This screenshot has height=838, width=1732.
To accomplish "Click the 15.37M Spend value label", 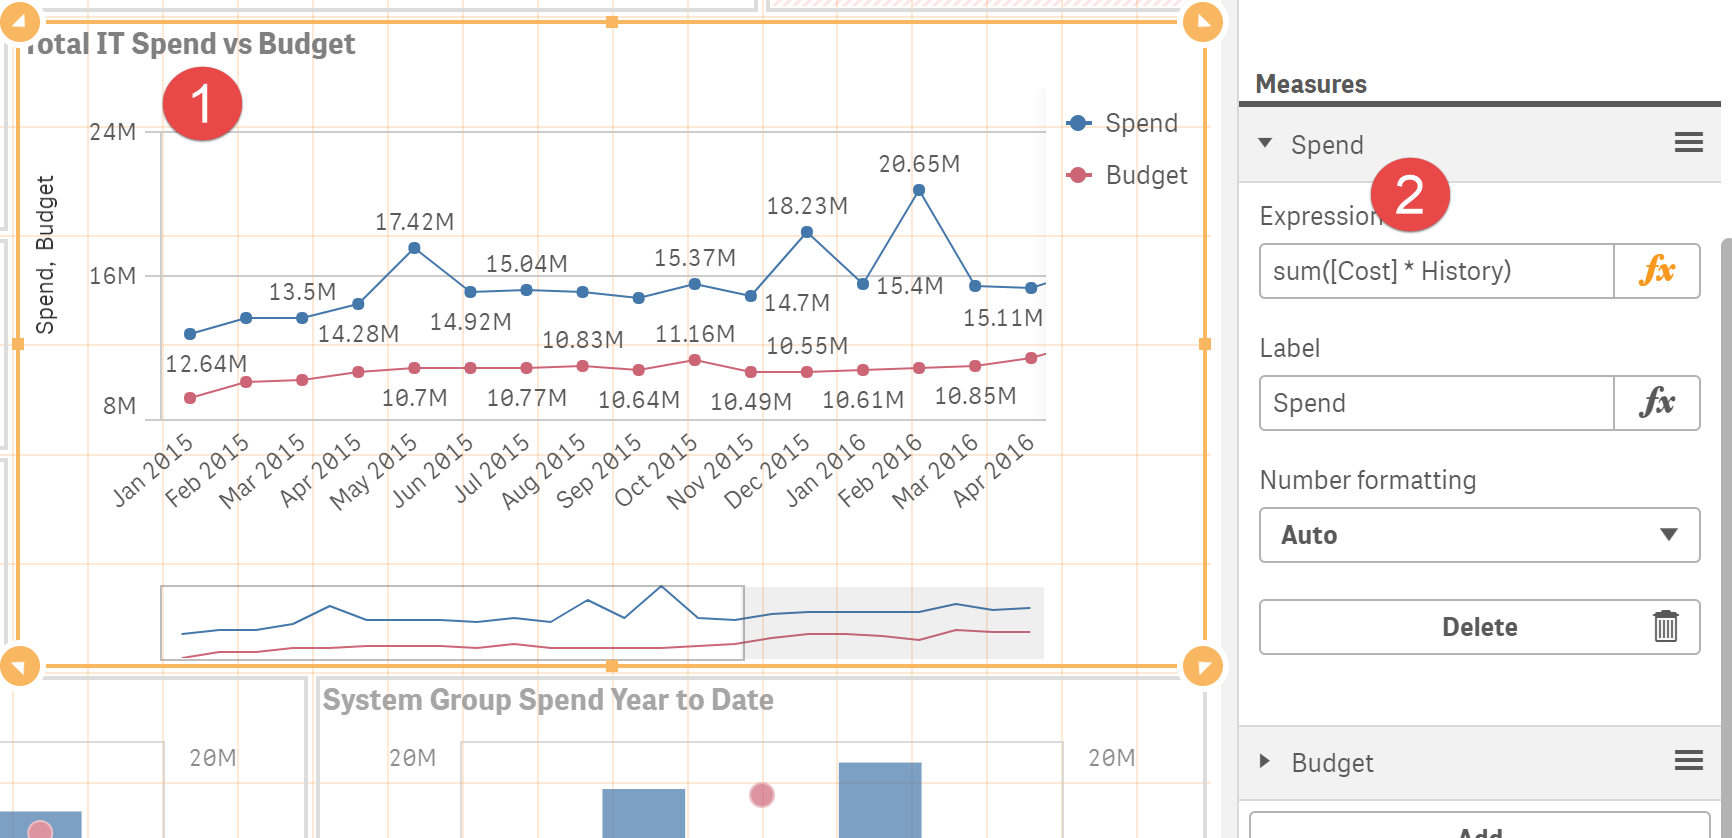I will (695, 258).
